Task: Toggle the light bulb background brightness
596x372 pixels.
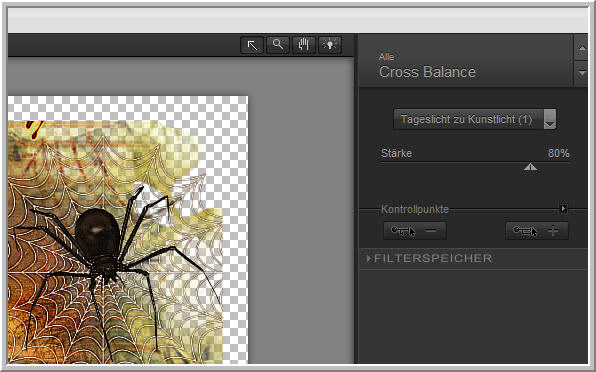Action: [x=330, y=46]
